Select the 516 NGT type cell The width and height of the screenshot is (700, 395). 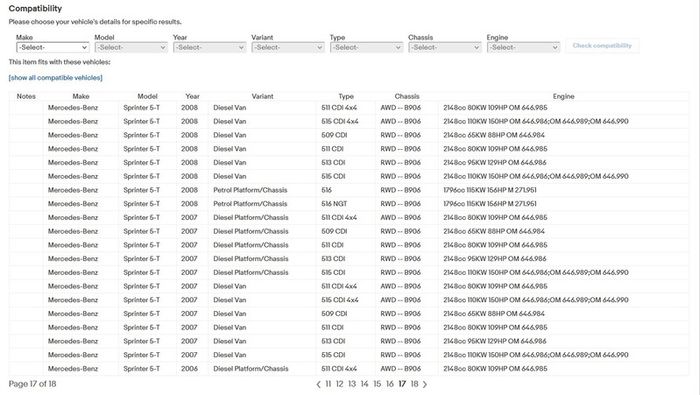[334, 204]
